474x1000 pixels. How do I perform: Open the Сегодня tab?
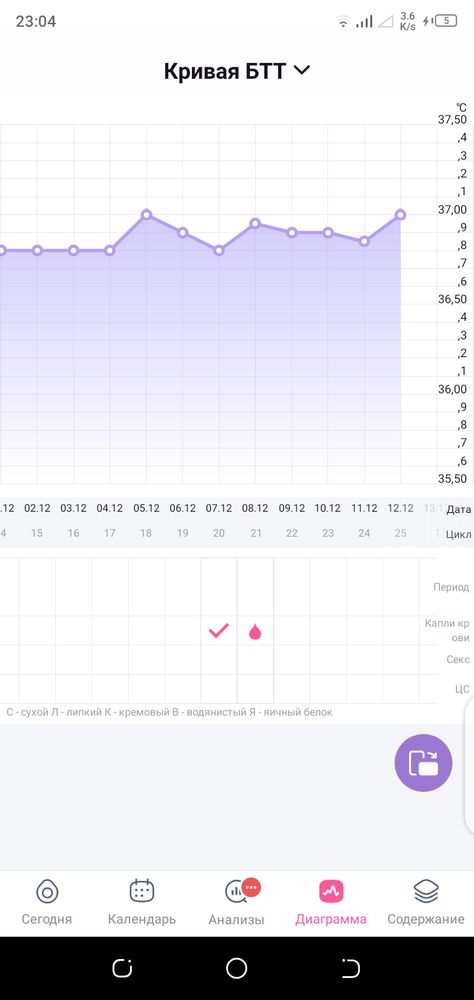coord(47,902)
